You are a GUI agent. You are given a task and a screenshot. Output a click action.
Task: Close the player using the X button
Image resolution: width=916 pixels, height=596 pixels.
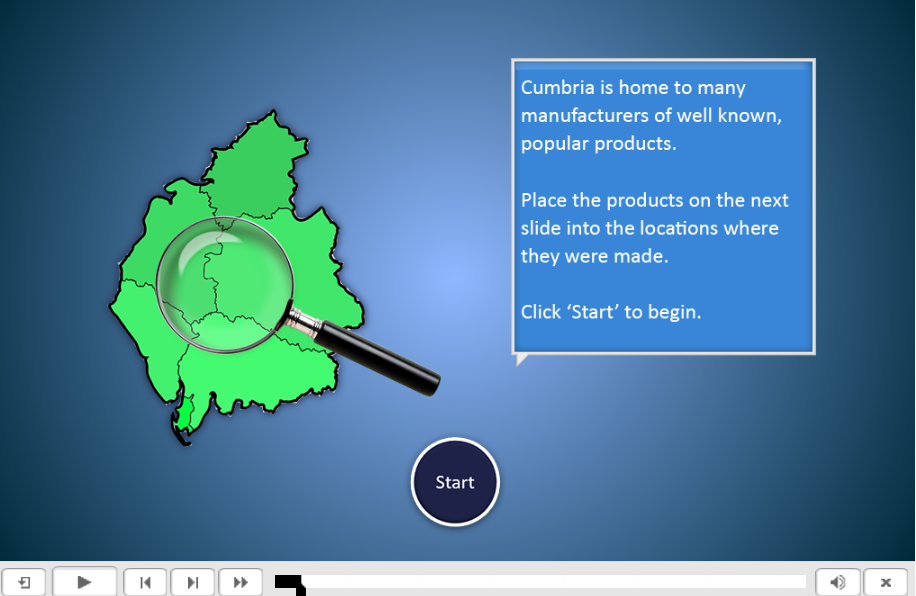885,582
